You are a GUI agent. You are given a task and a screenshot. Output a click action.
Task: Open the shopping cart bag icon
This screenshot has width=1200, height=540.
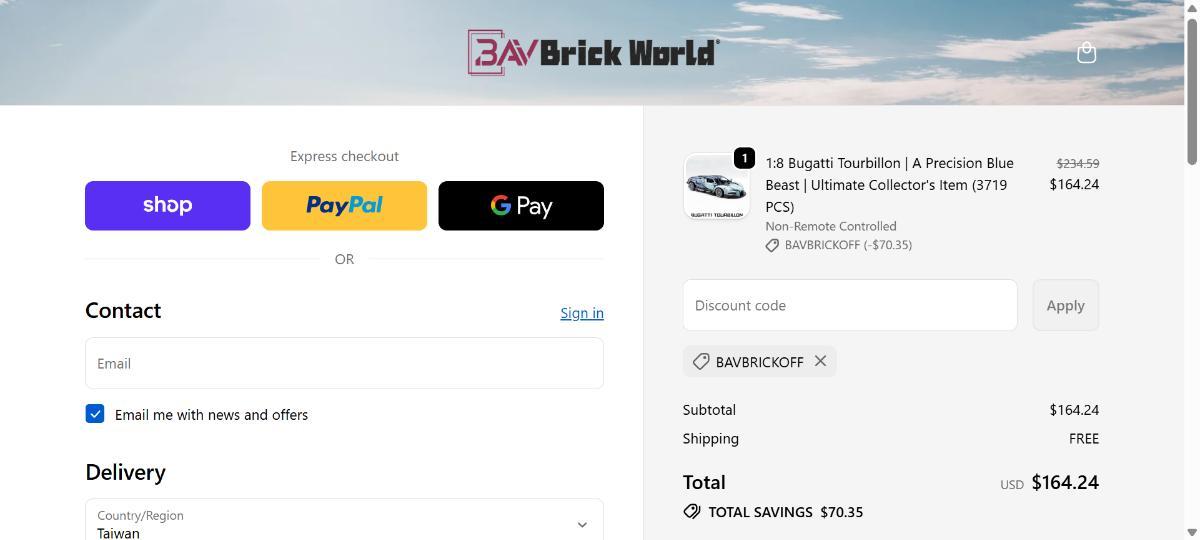[1086, 53]
